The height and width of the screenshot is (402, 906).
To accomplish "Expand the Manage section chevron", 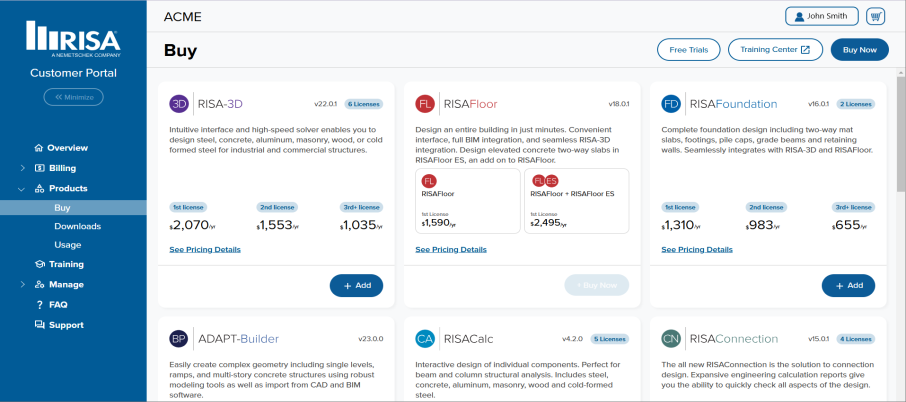I will point(23,284).
